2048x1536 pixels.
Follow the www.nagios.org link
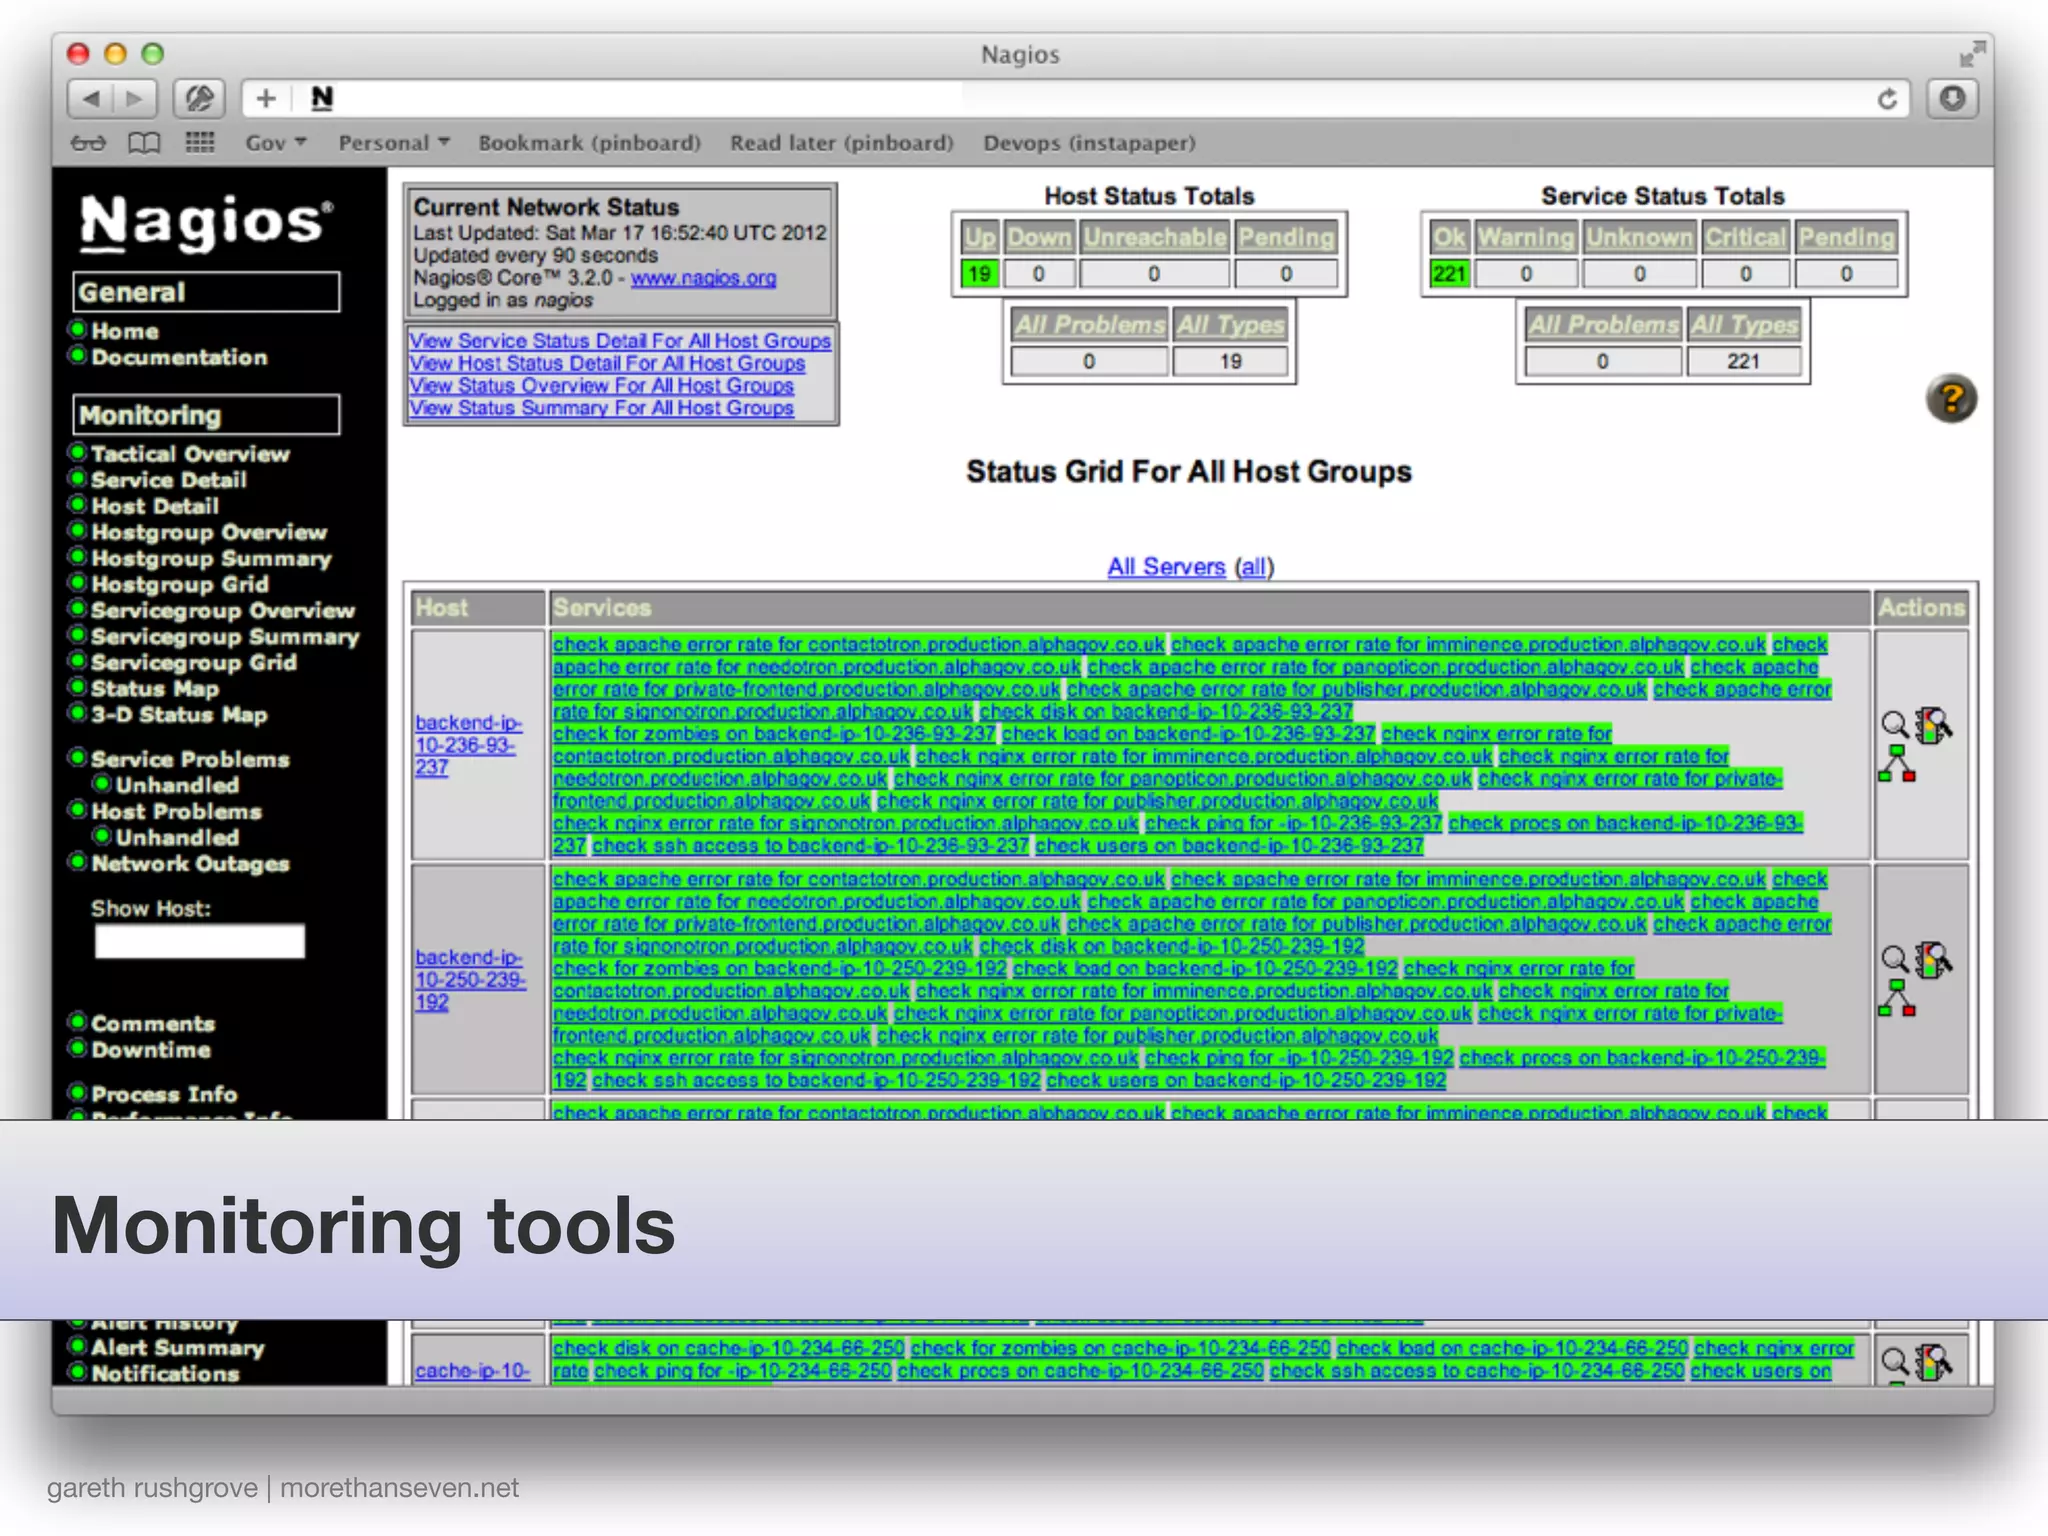tap(703, 278)
